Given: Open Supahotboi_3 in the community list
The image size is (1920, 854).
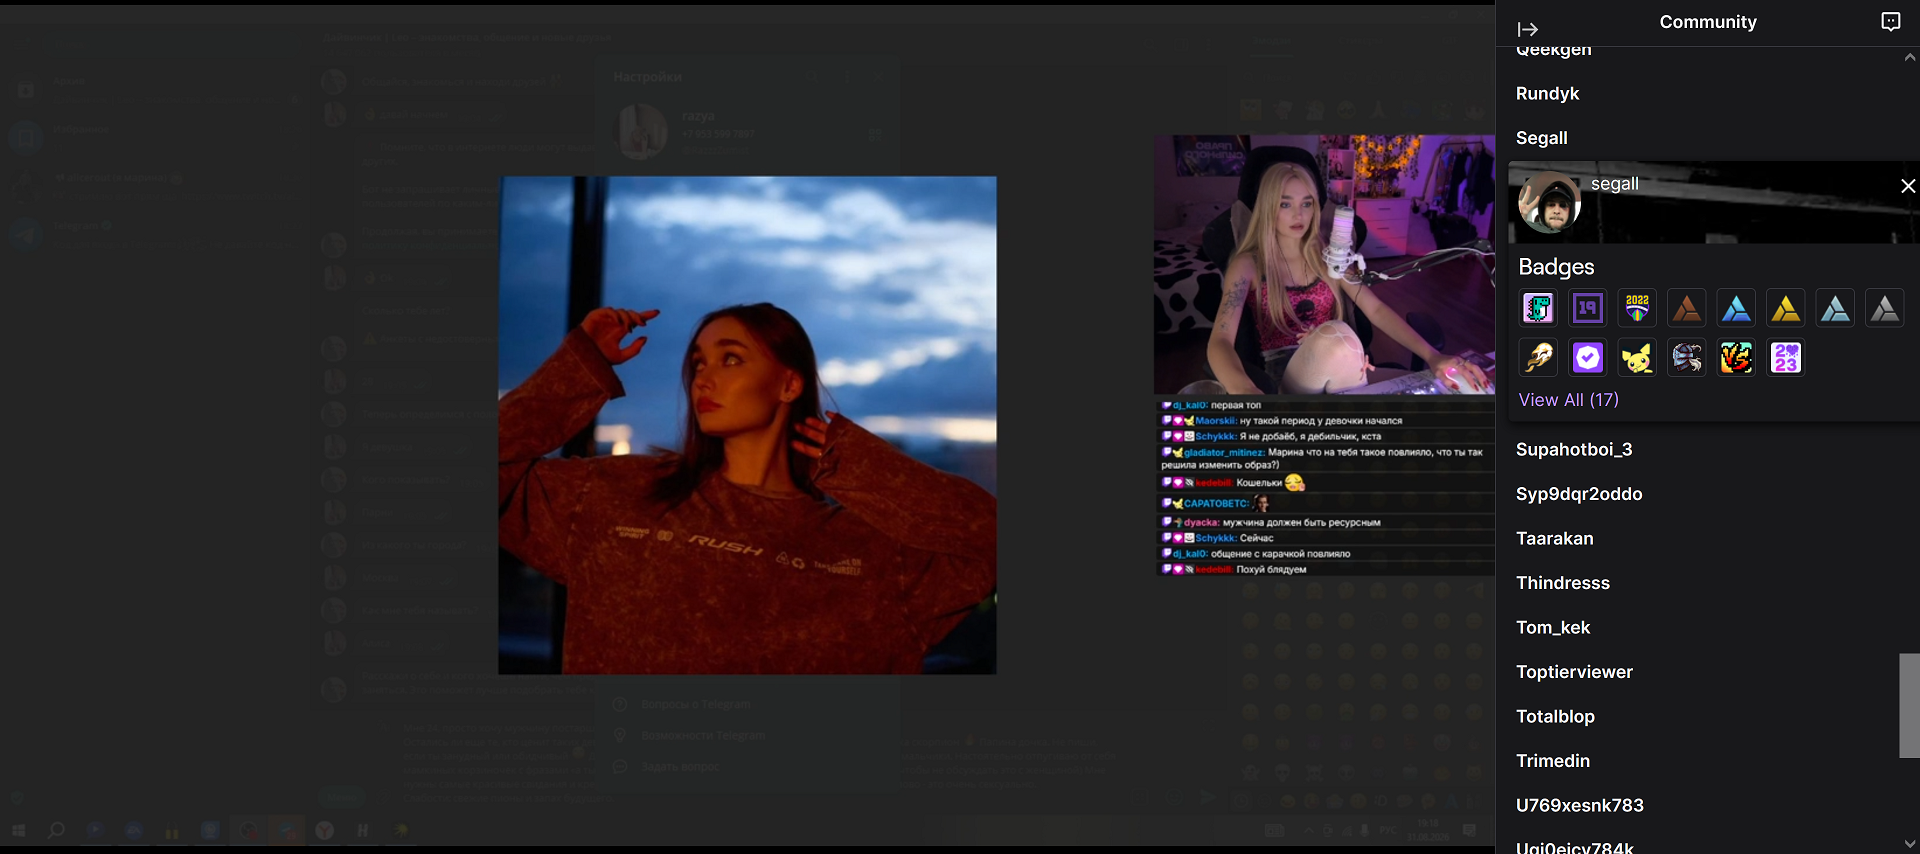Looking at the screenshot, I should [1574, 450].
